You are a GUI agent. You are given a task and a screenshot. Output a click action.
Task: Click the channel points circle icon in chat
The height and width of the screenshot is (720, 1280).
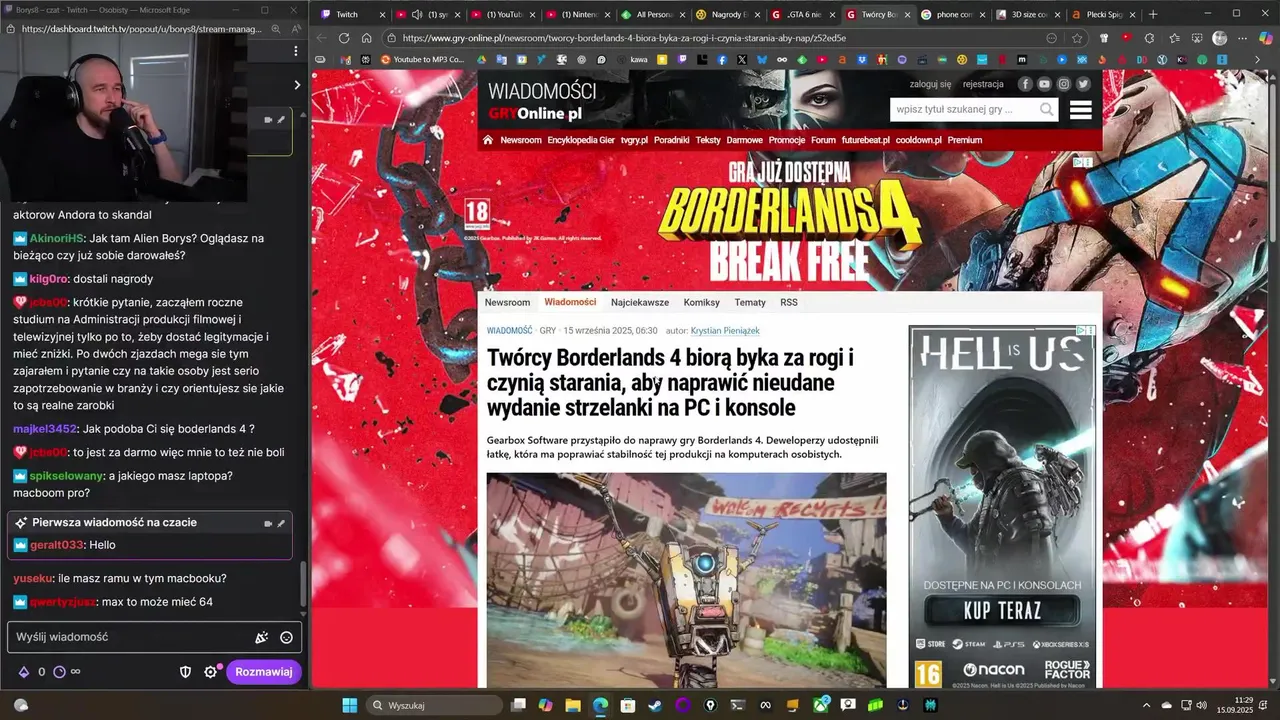coord(58,672)
